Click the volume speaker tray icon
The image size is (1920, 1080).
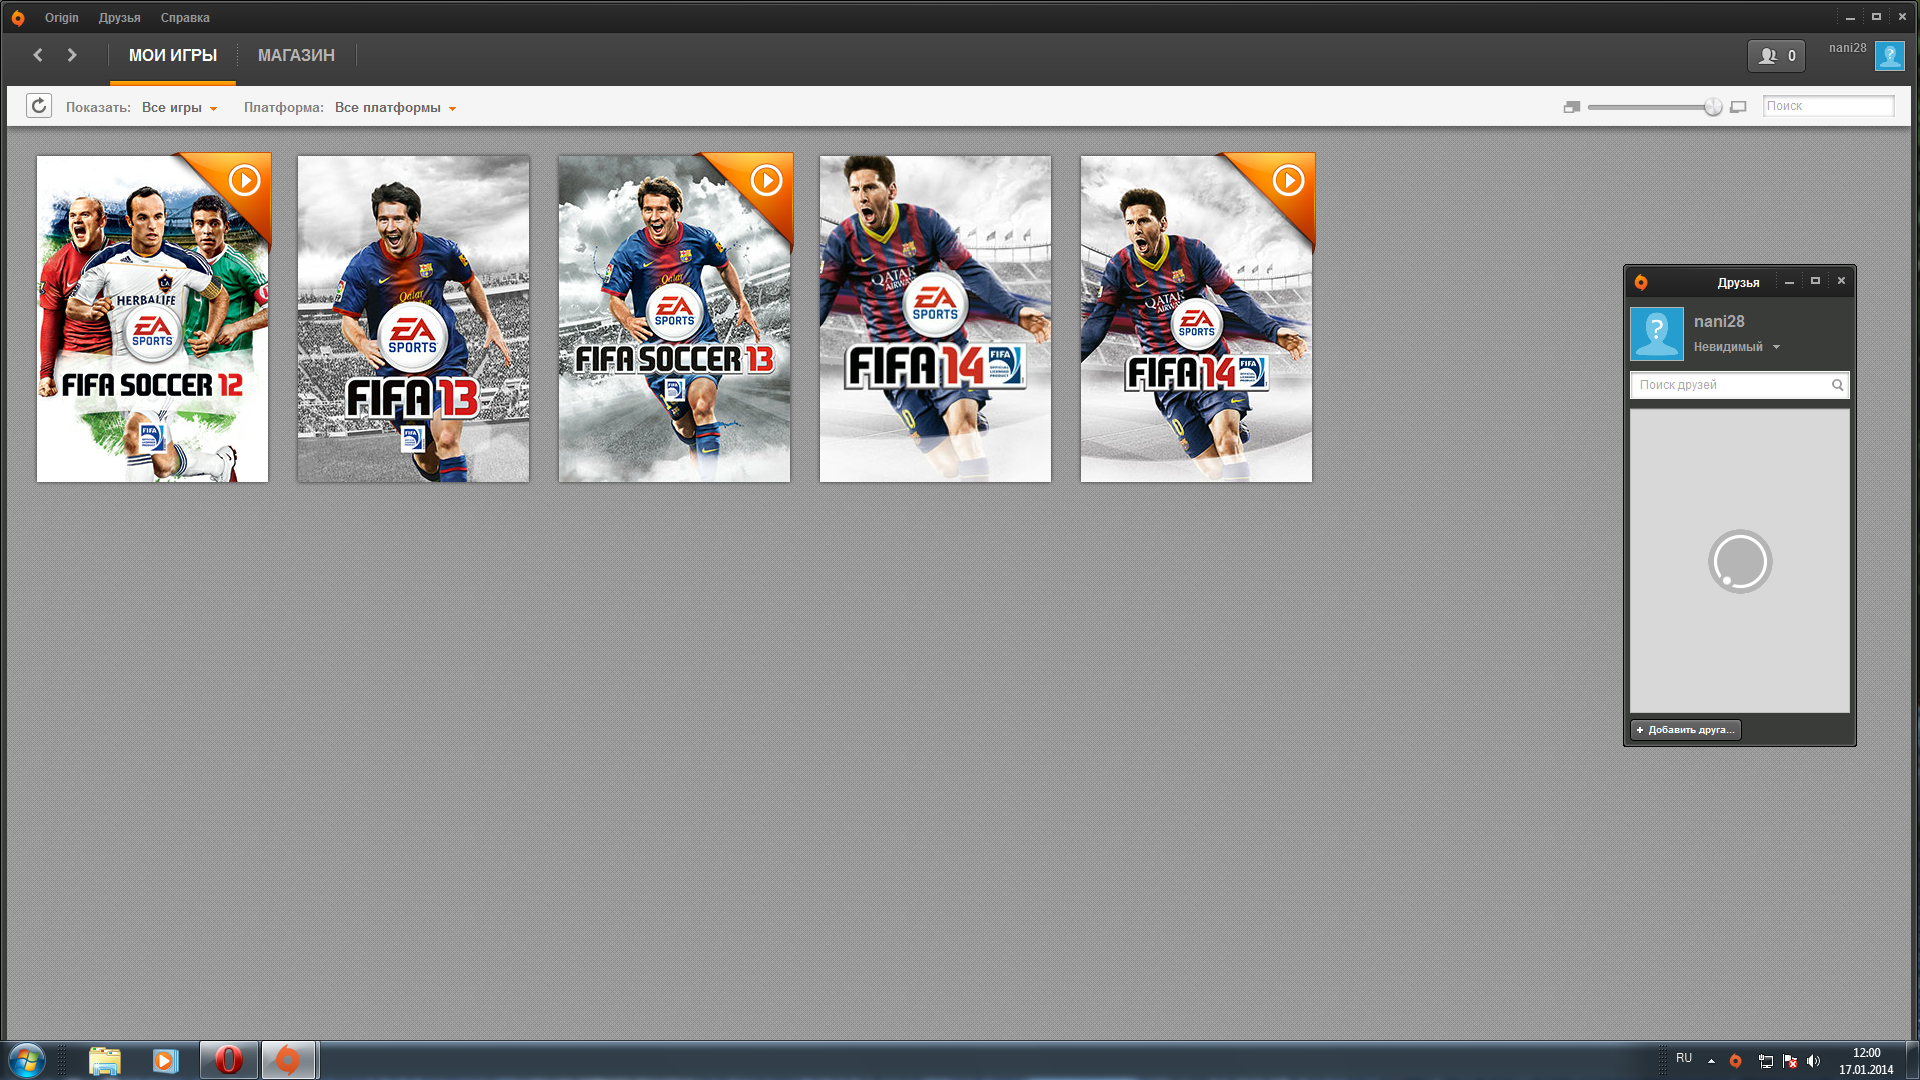pyautogui.click(x=1814, y=1061)
